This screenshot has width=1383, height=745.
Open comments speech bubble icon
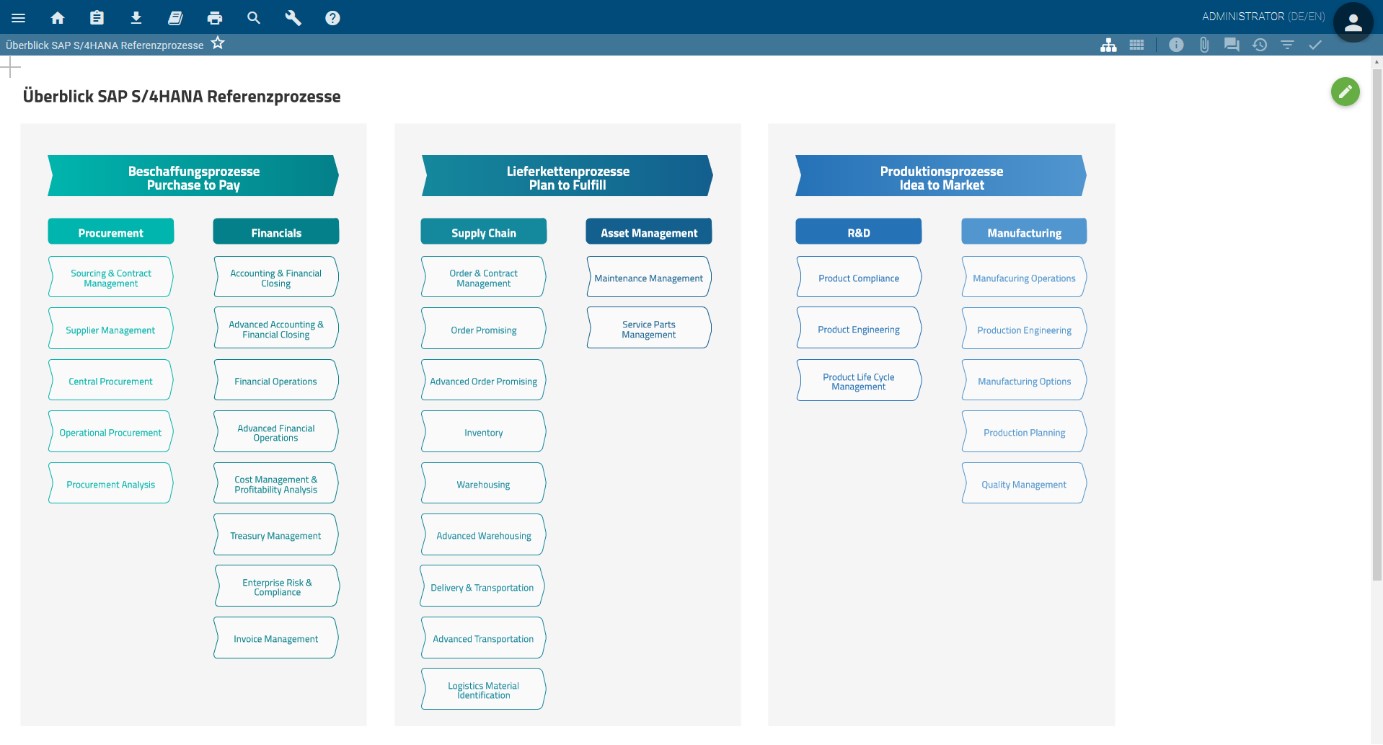pyautogui.click(x=1231, y=45)
